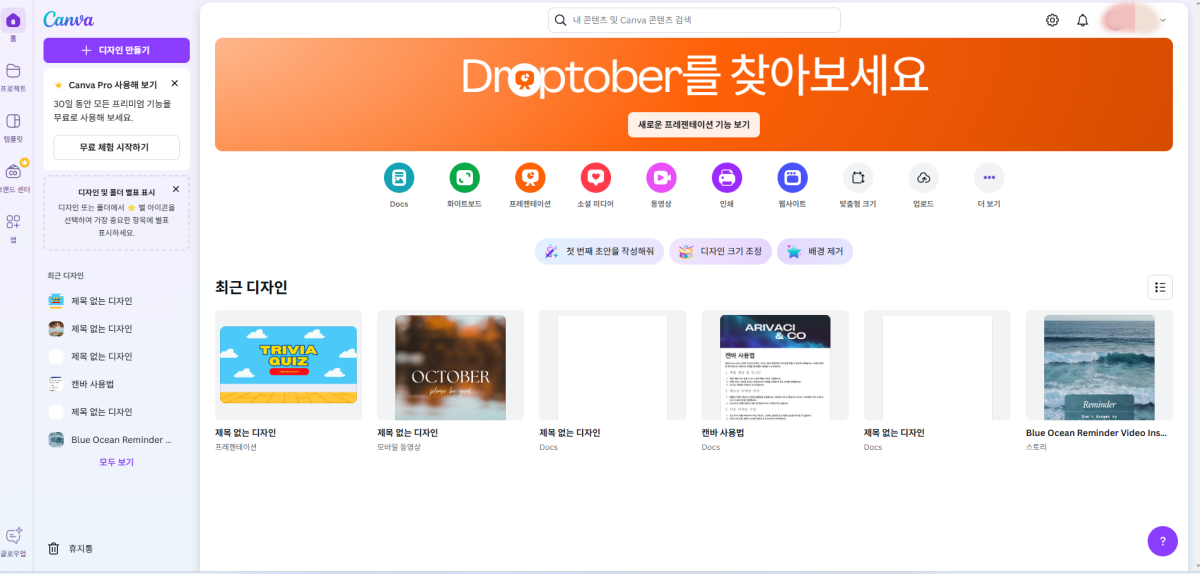Click 새로운 프레젠테이션 기능 보기 button
The image size is (1200, 574).
(694, 125)
